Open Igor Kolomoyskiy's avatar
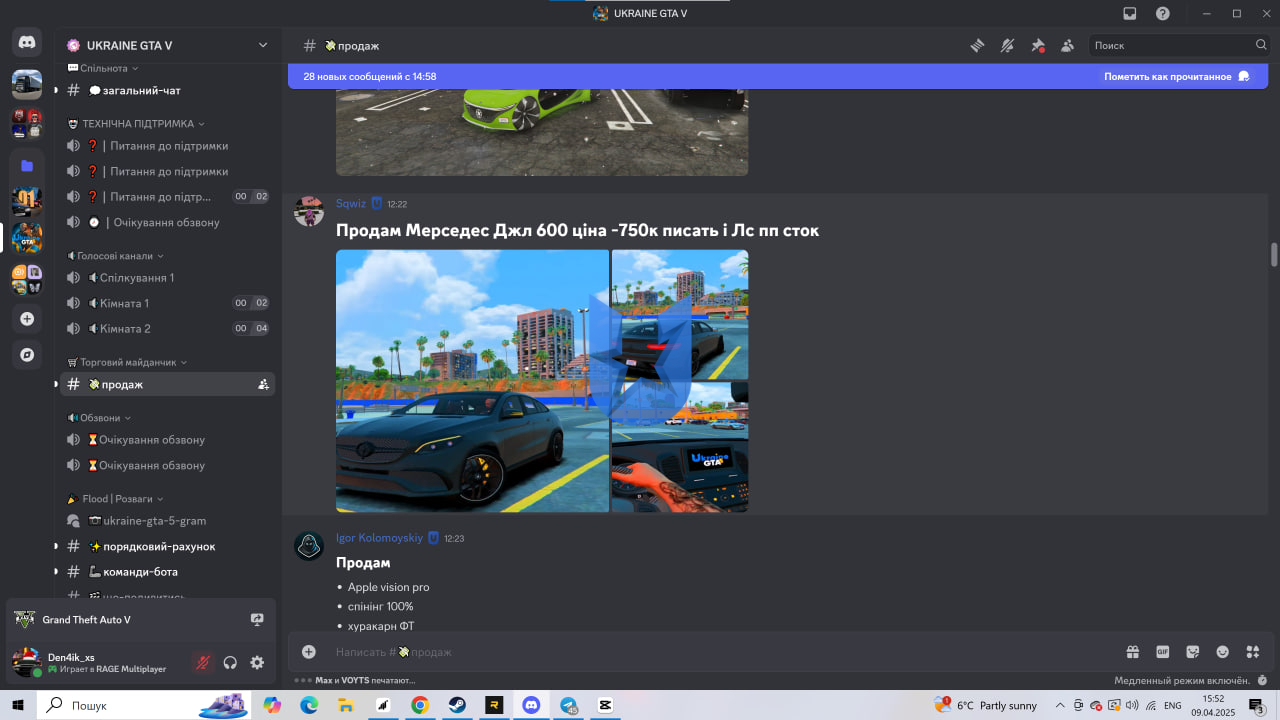The width and height of the screenshot is (1280, 720). (x=309, y=546)
